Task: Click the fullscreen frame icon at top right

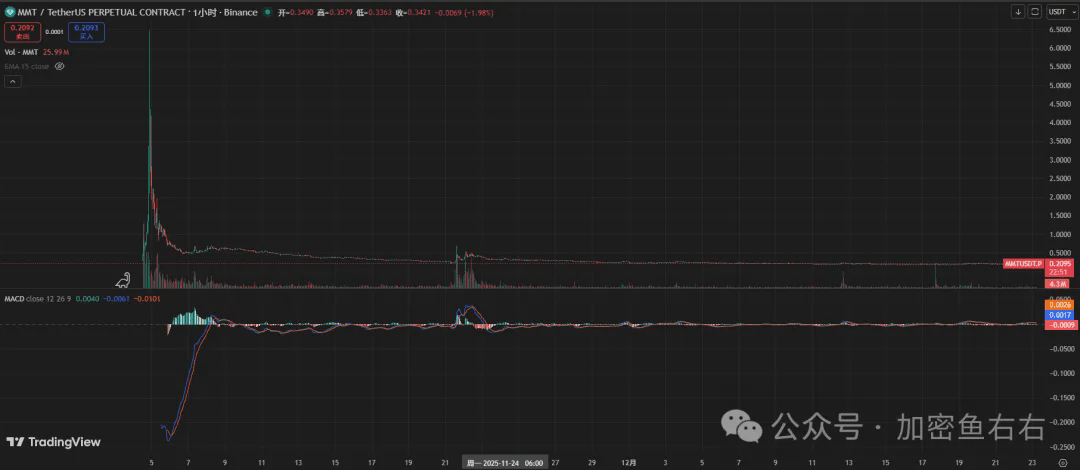Action: [x=1035, y=12]
